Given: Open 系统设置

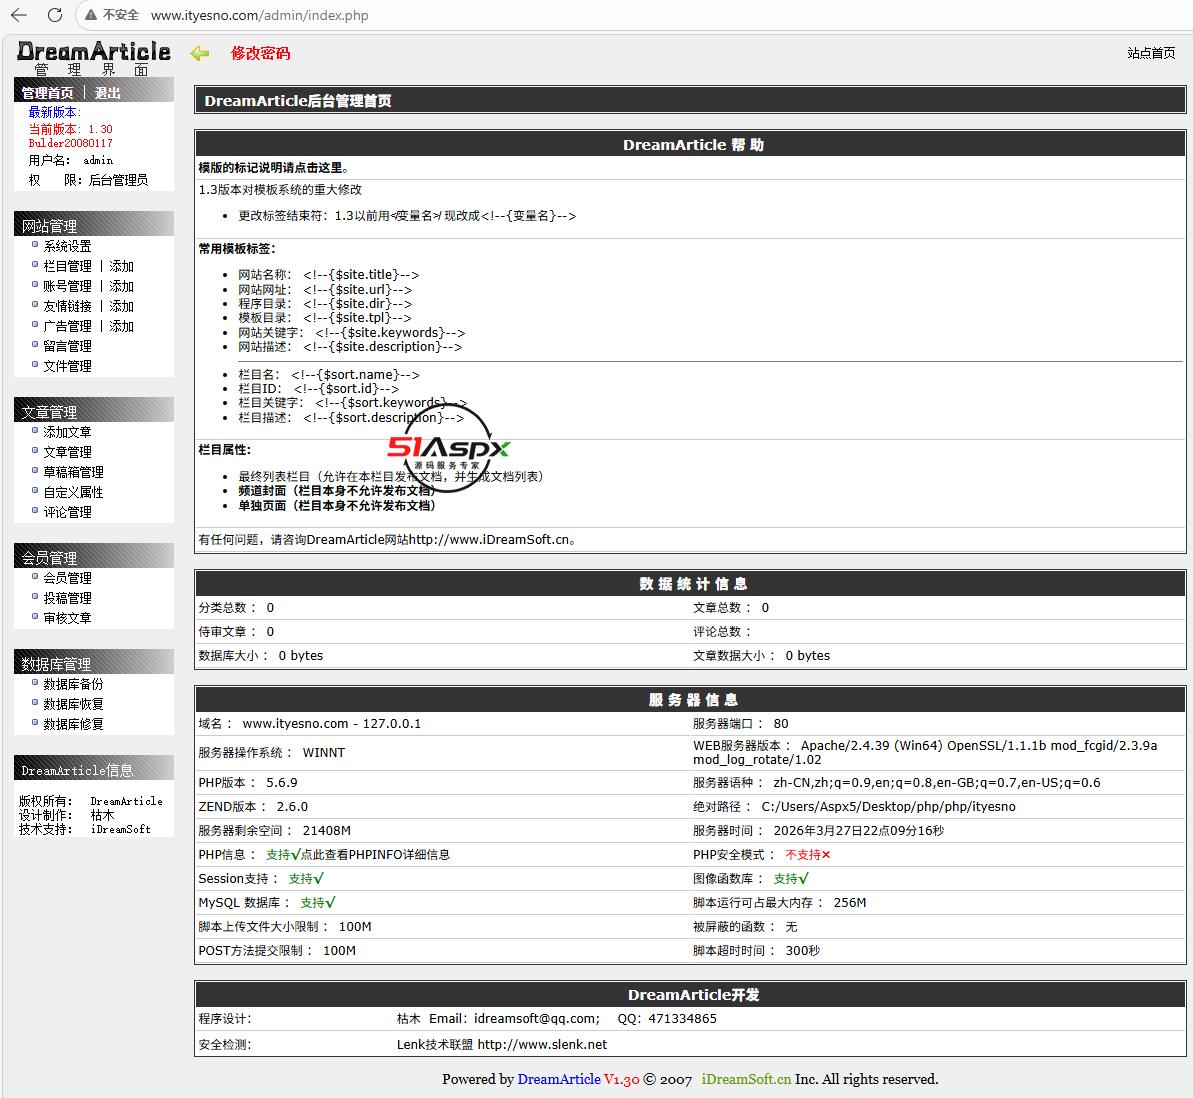Looking at the screenshot, I should [x=67, y=247].
